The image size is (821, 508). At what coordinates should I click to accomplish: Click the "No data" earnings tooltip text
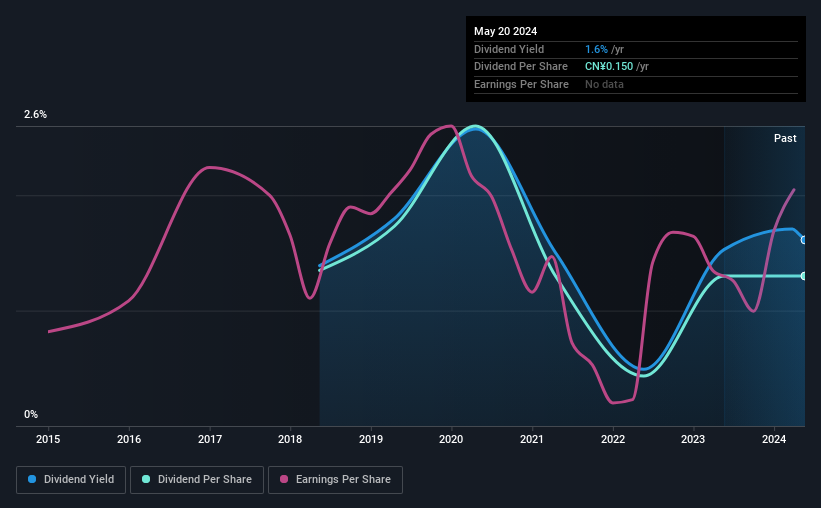[604, 84]
